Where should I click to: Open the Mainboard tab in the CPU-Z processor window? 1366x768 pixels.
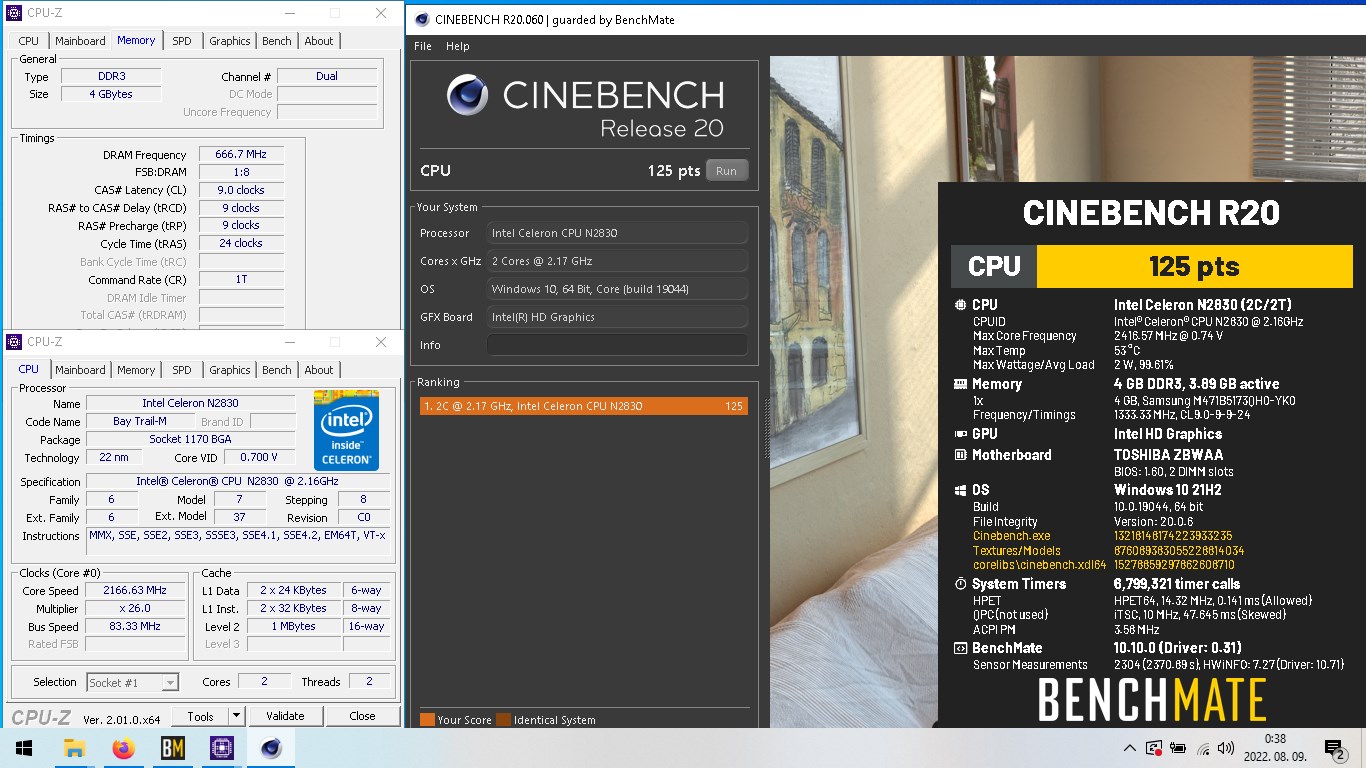(80, 370)
